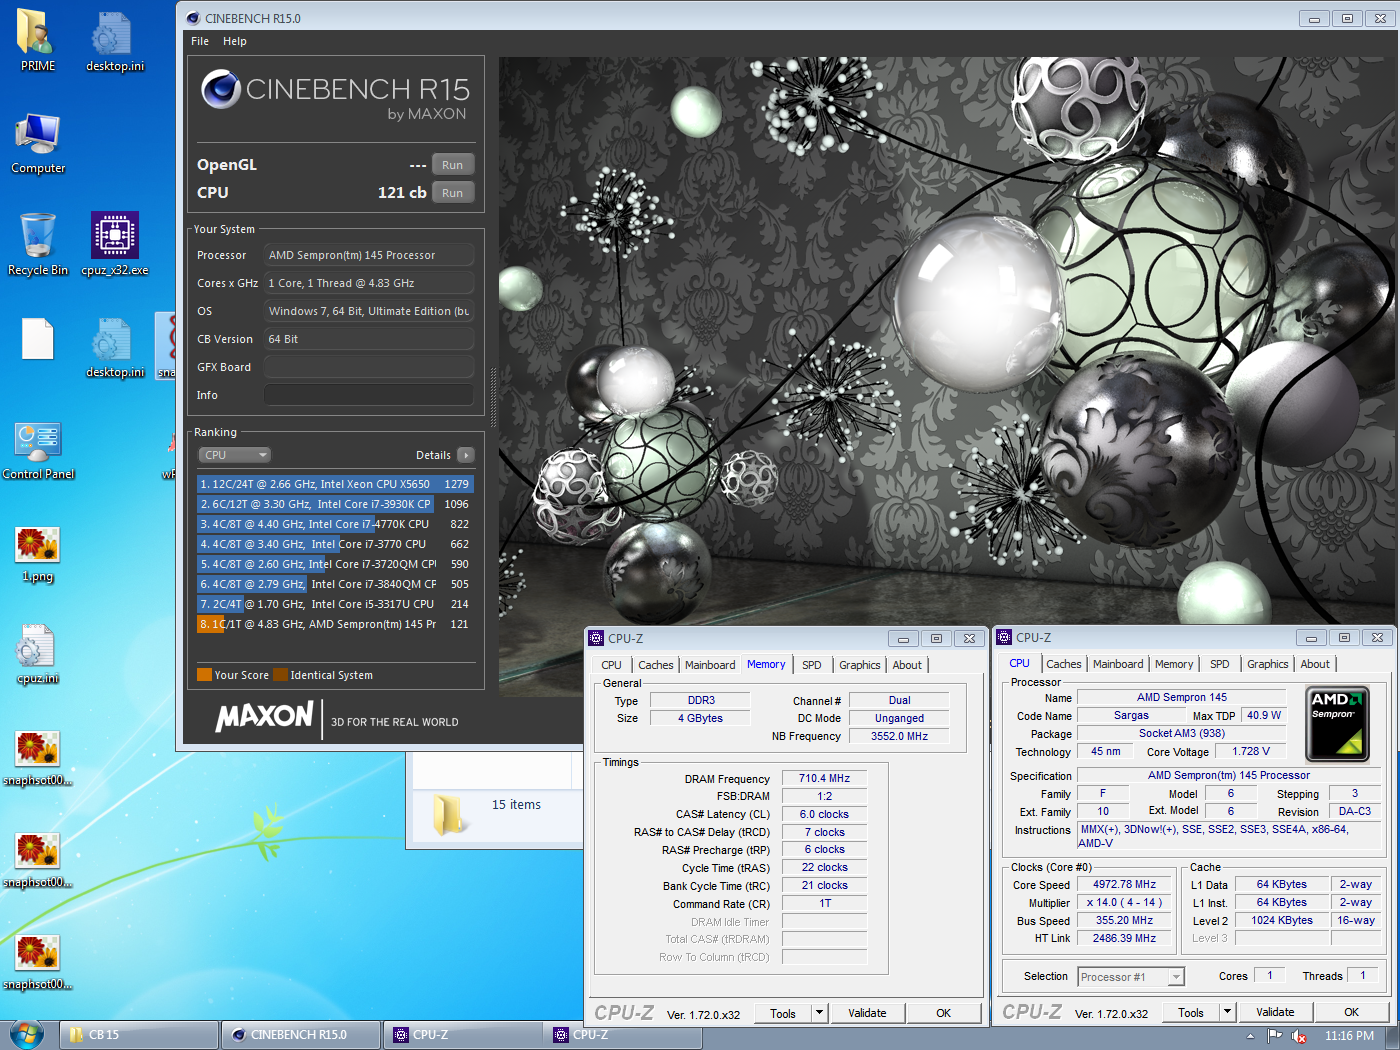Switch to Mainboard tab in left CPU-Z window
This screenshot has height=1050, width=1400.
(710, 665)
